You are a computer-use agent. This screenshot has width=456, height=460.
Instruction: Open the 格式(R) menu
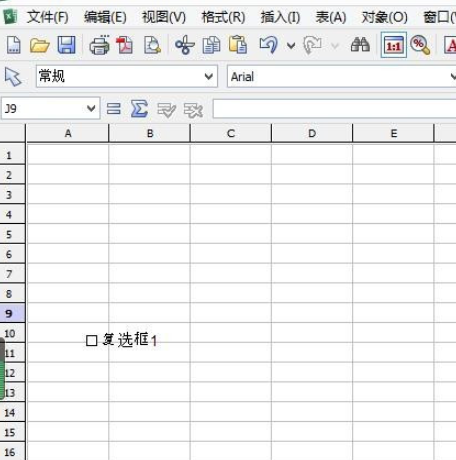(x=223, y=17)
